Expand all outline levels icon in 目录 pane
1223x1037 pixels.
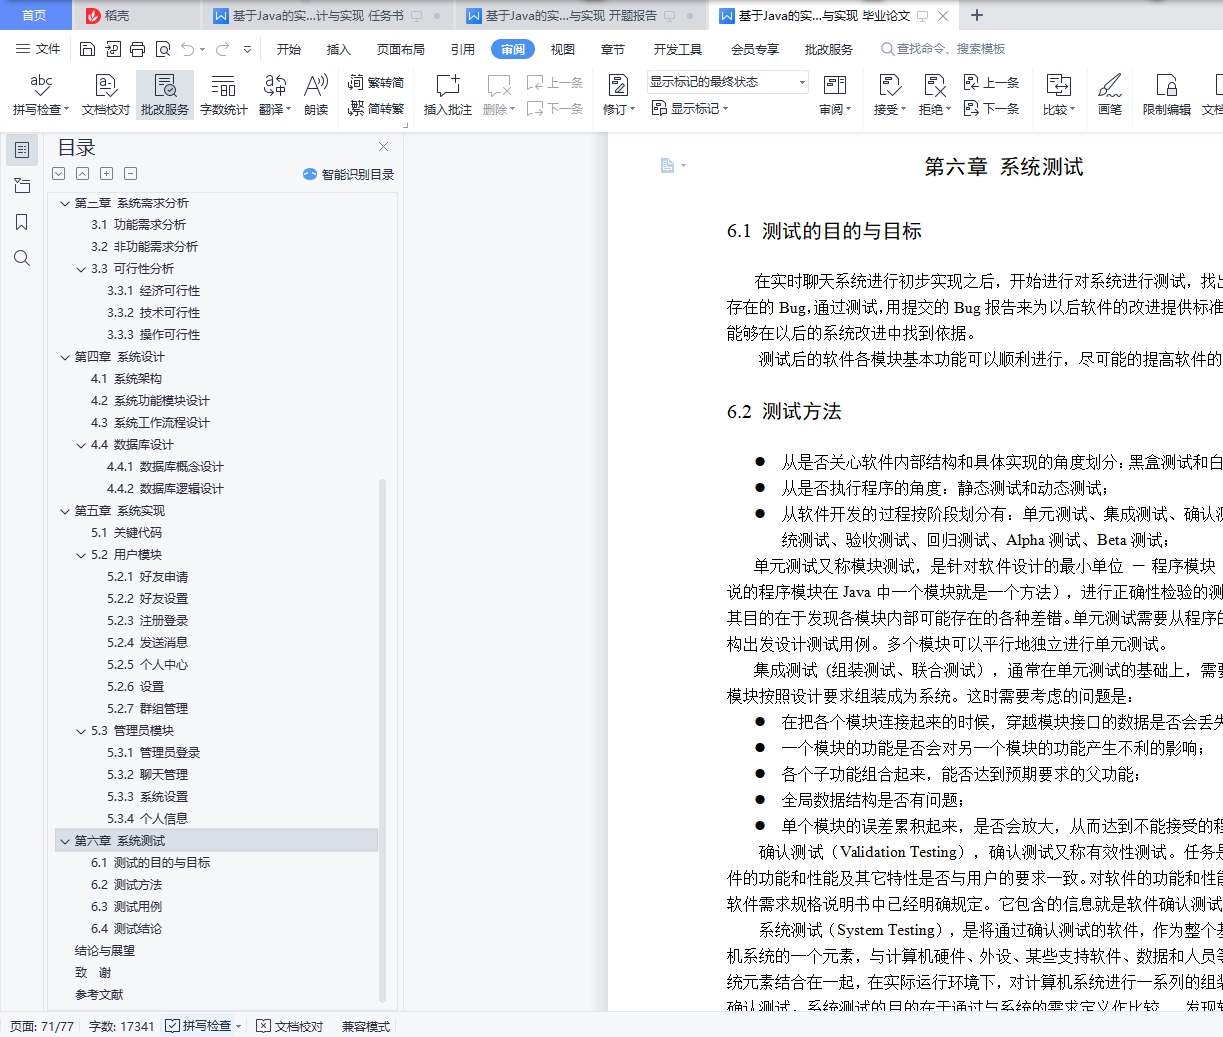click(x=58, y=174)
